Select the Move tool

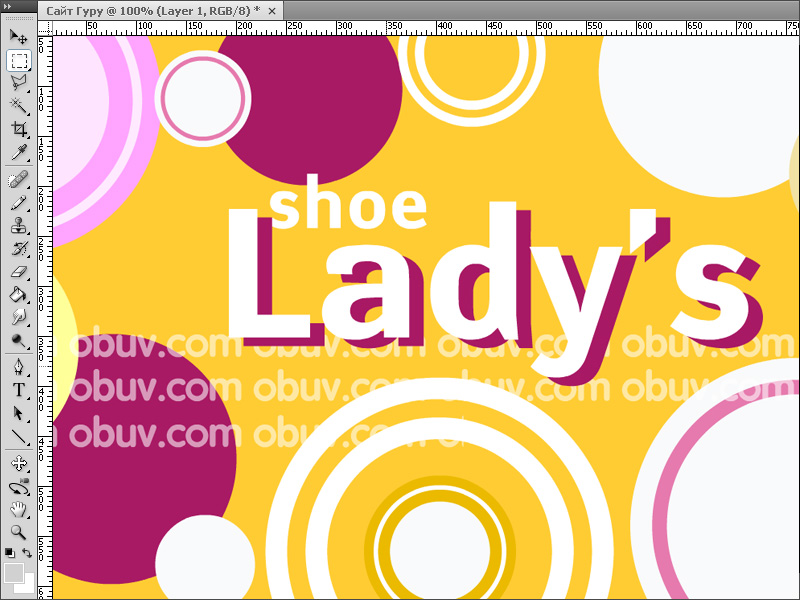[18, 37]
